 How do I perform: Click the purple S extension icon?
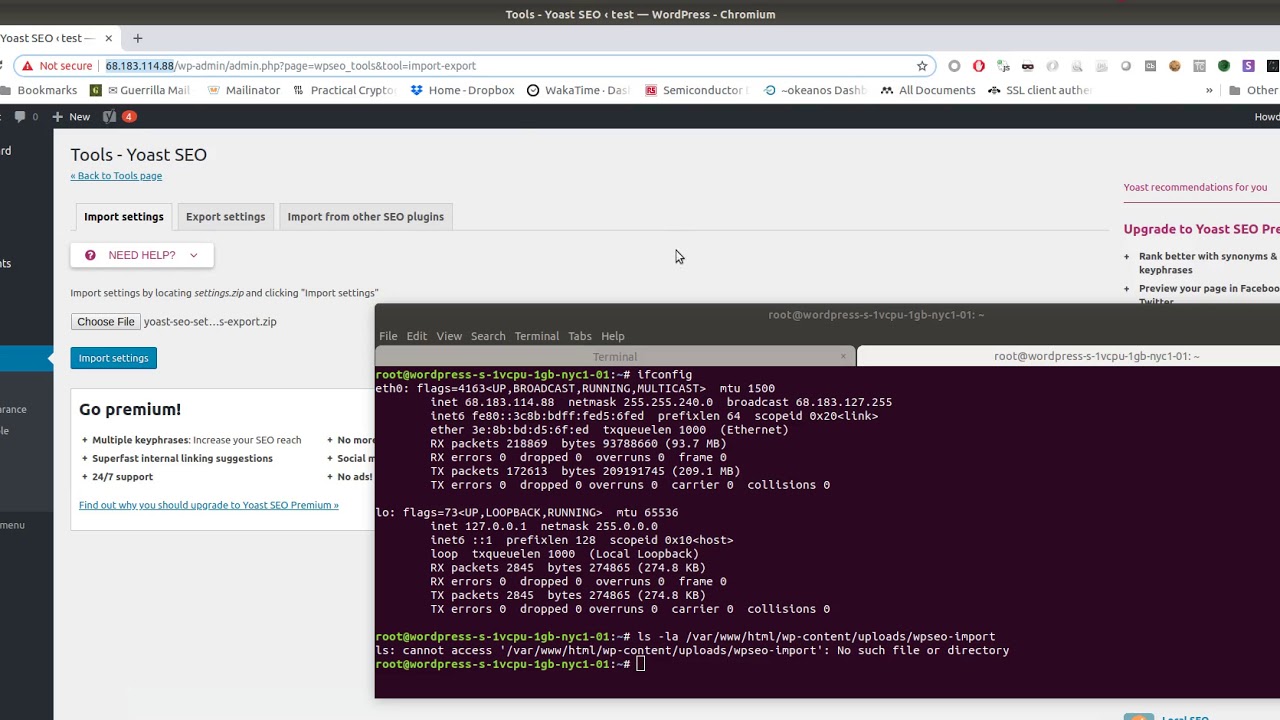pyautogui.click(x=1248, y=66)
